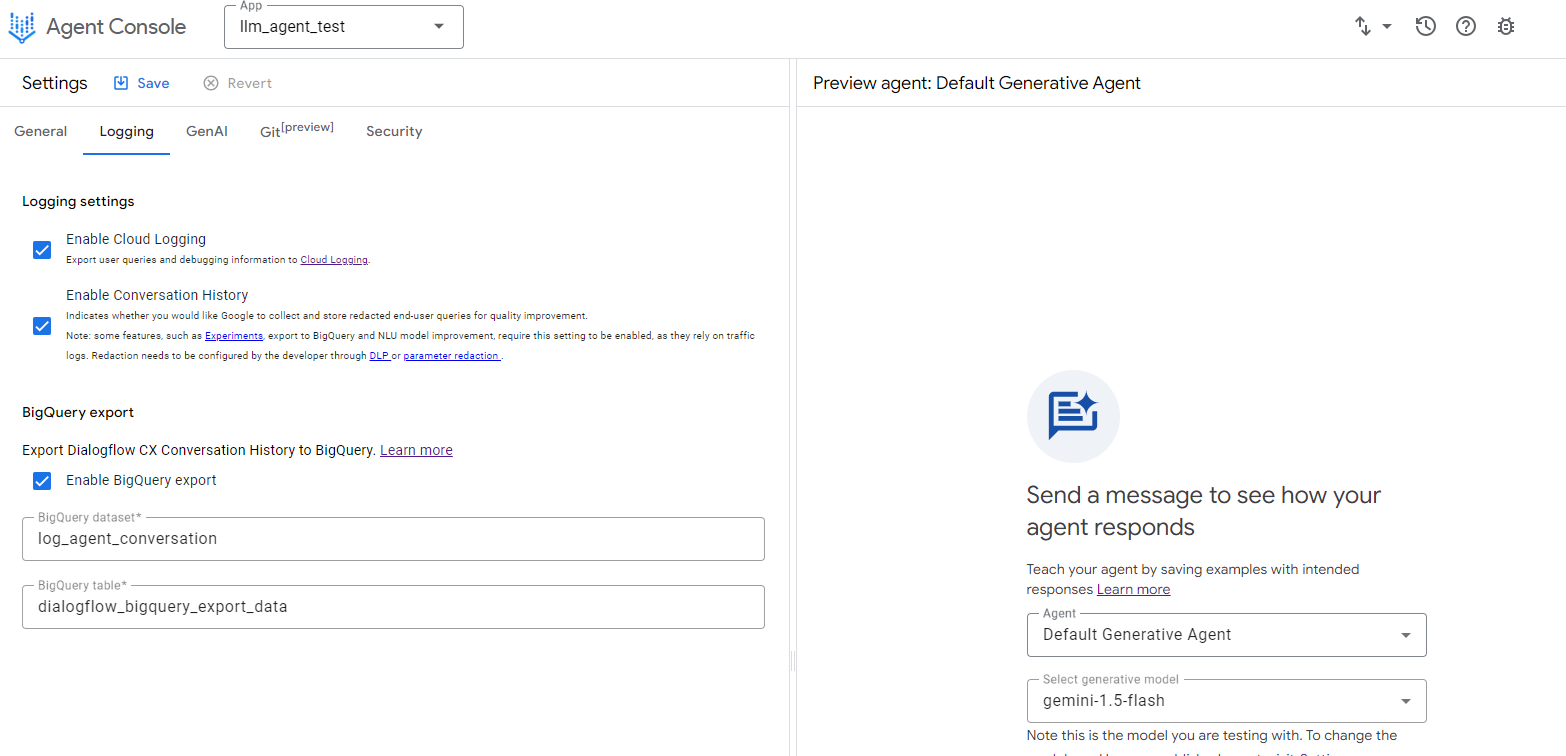Click the panel divider drag handle
The image size is (1566, 756).
793,661
